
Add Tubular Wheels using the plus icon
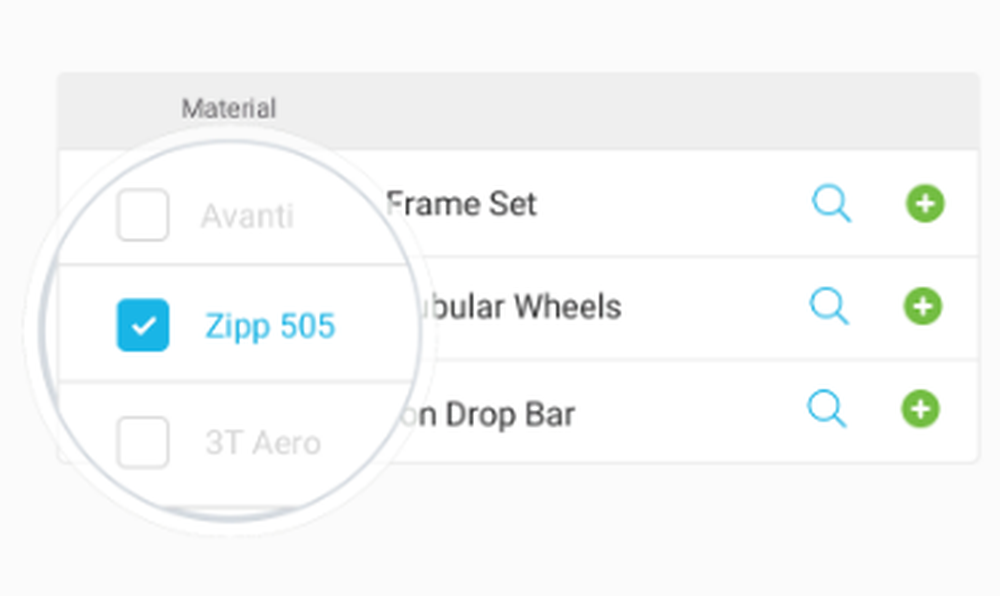[923, 306]
